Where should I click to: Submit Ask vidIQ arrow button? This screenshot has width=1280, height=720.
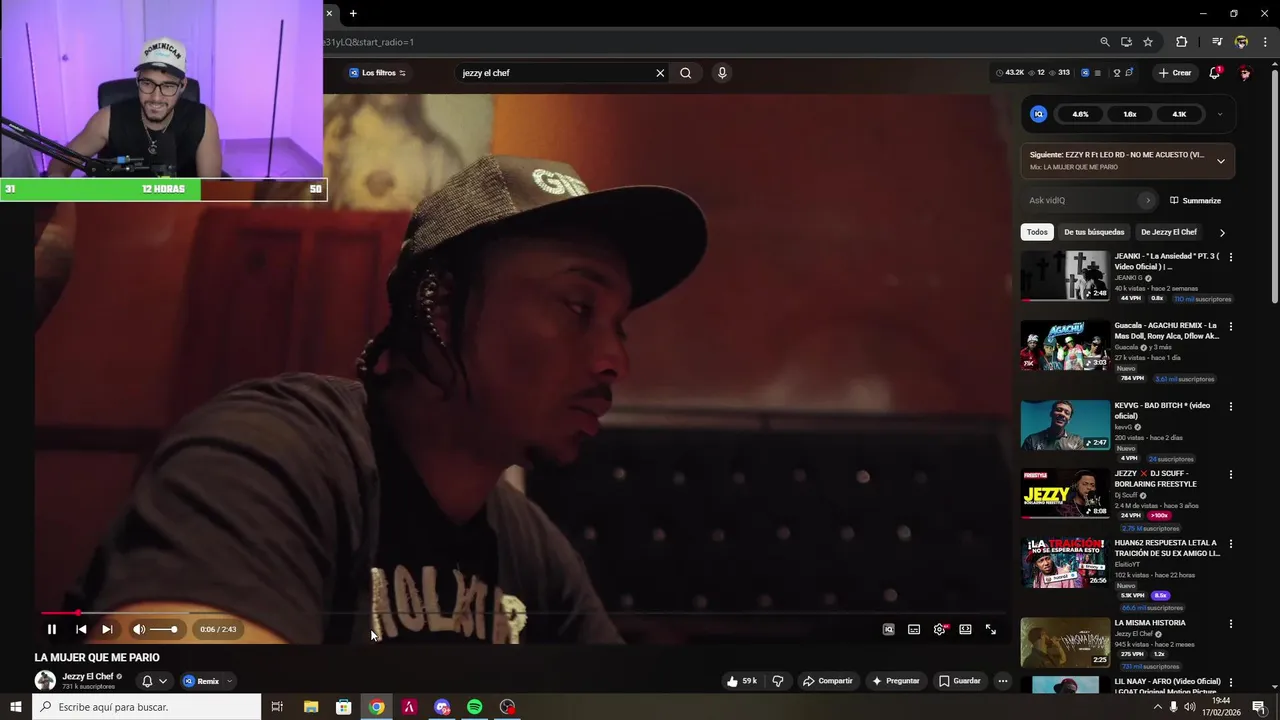(x=1148, y=200)
